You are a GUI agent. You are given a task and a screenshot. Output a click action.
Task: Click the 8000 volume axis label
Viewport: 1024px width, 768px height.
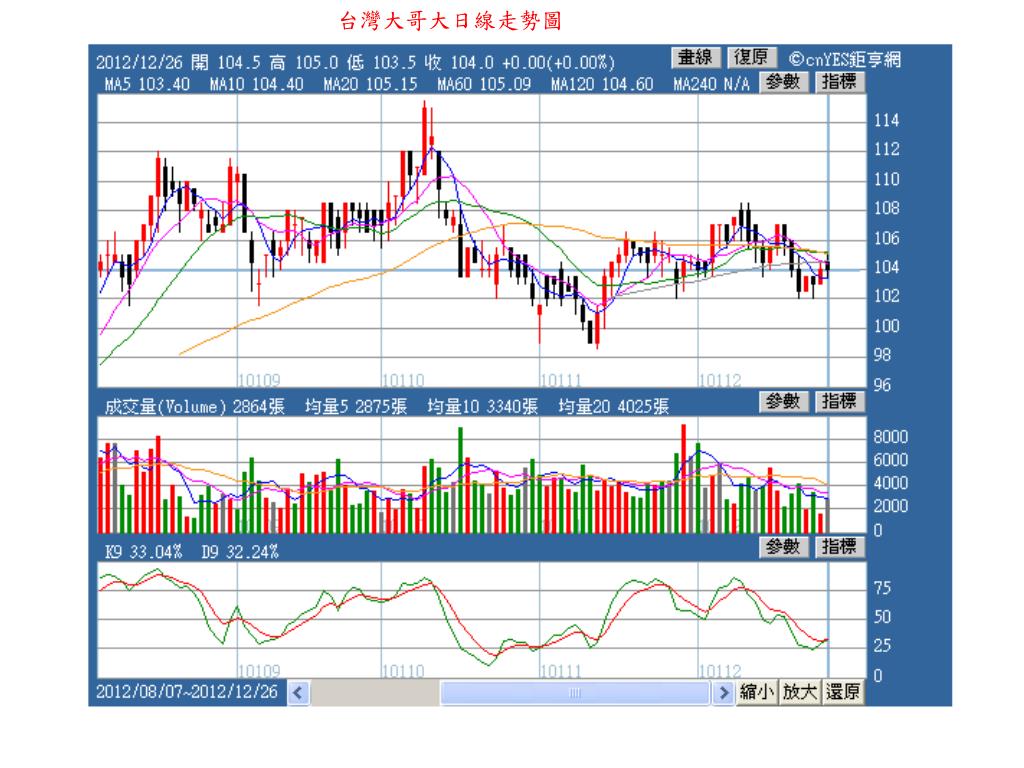tap(891, 437)
